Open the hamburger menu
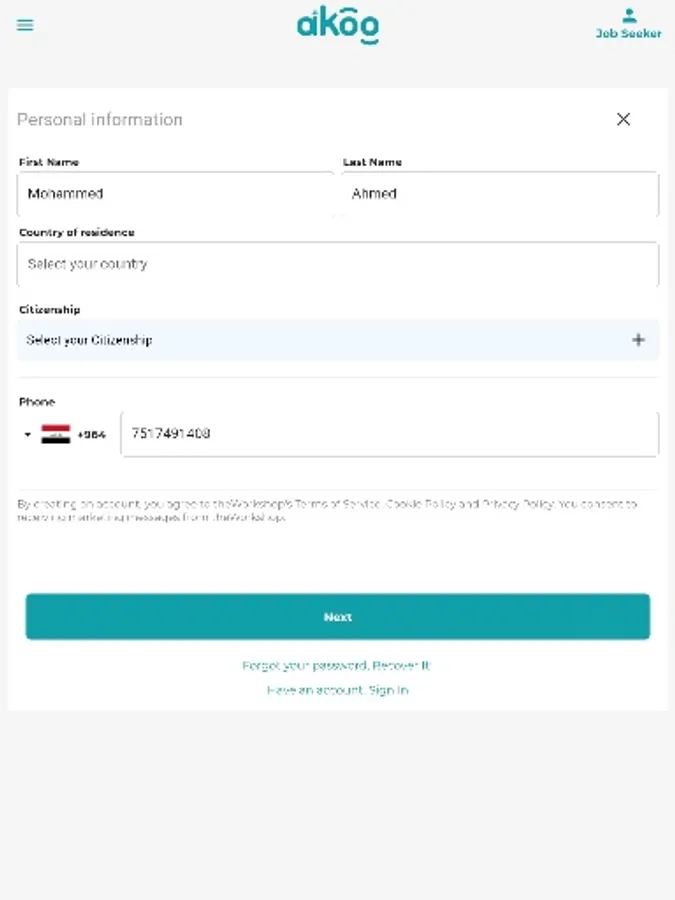Screen dimensions: 675x900 coord(25,25)
